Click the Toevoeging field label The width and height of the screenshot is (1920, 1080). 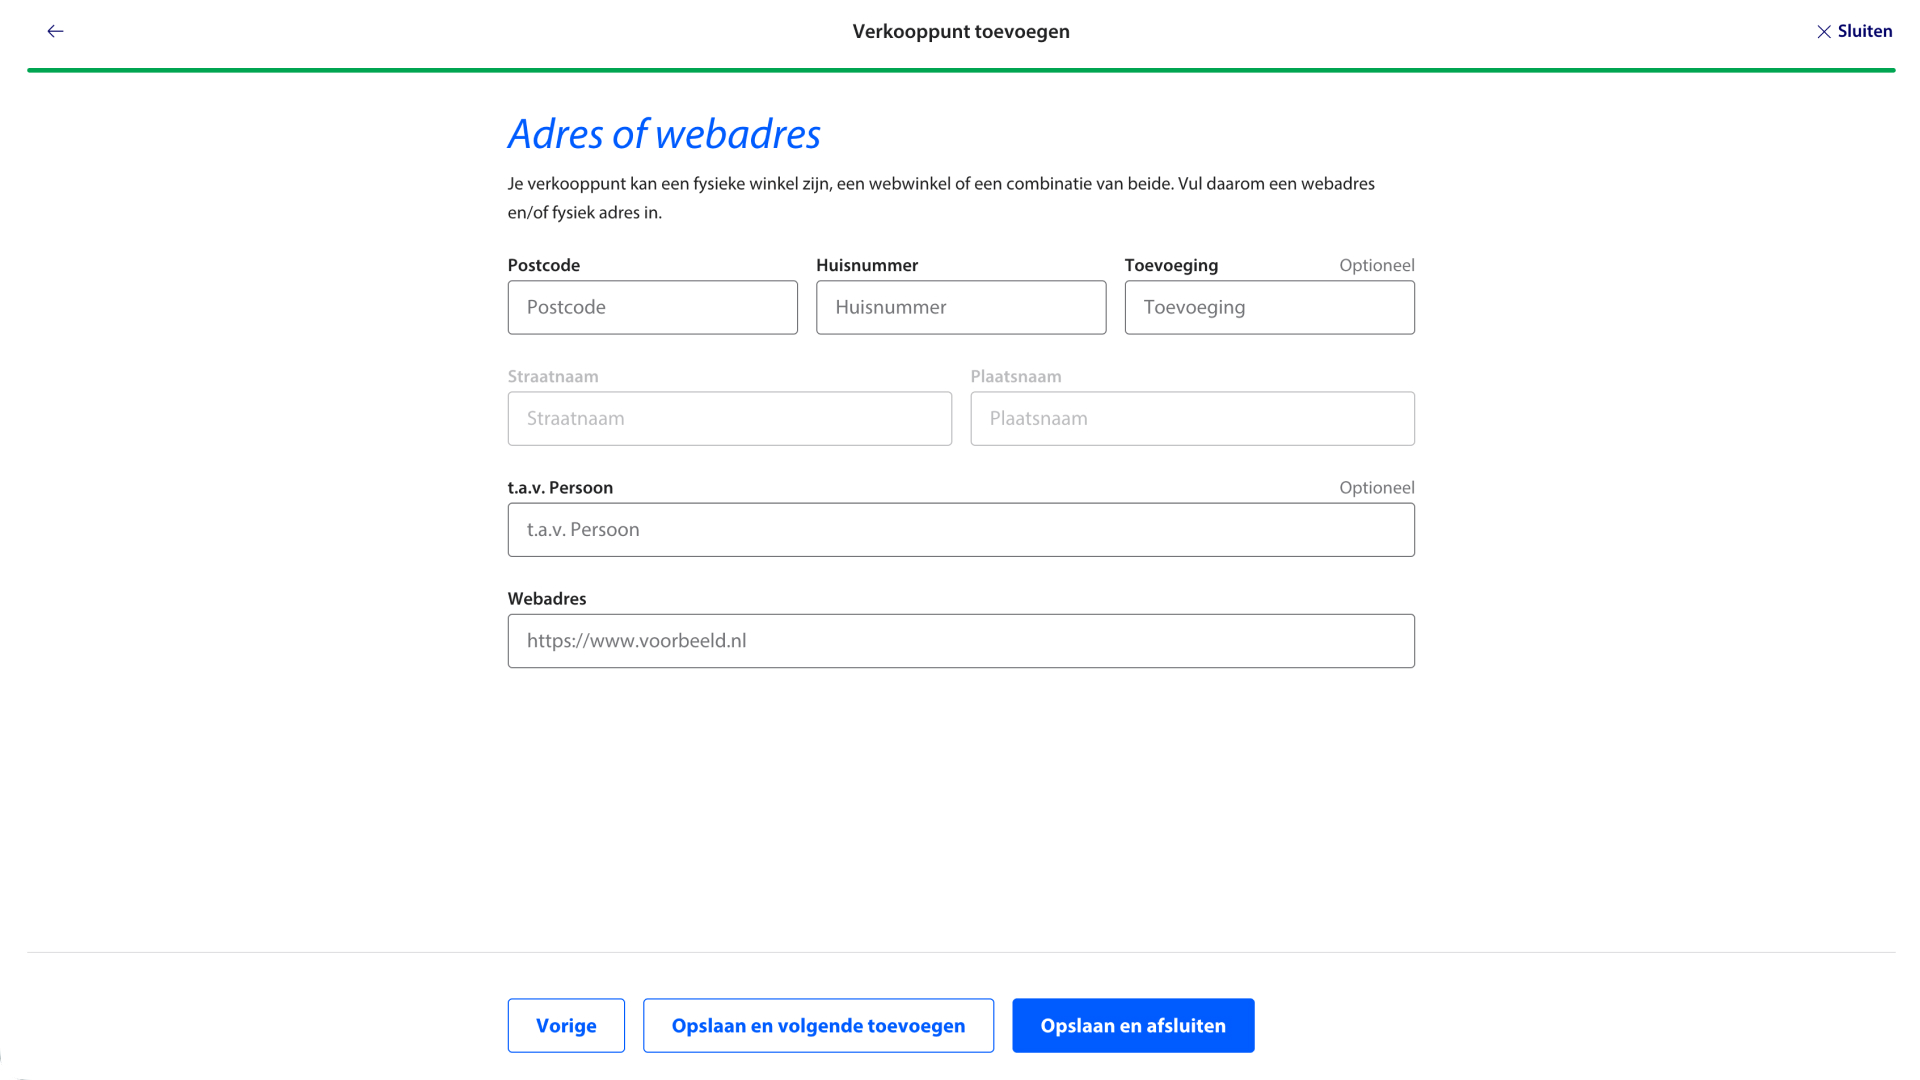pyautogui.click(x=1171, y=265)
